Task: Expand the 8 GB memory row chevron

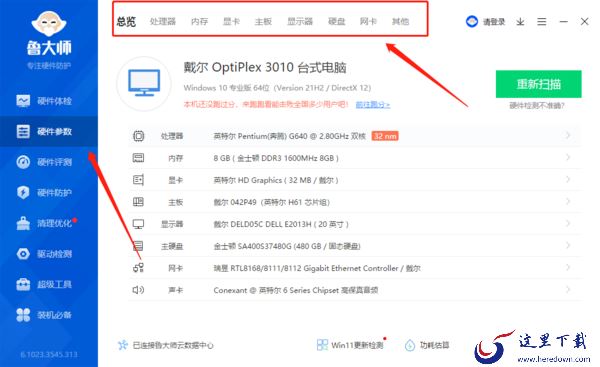Action: click(568, 157)
